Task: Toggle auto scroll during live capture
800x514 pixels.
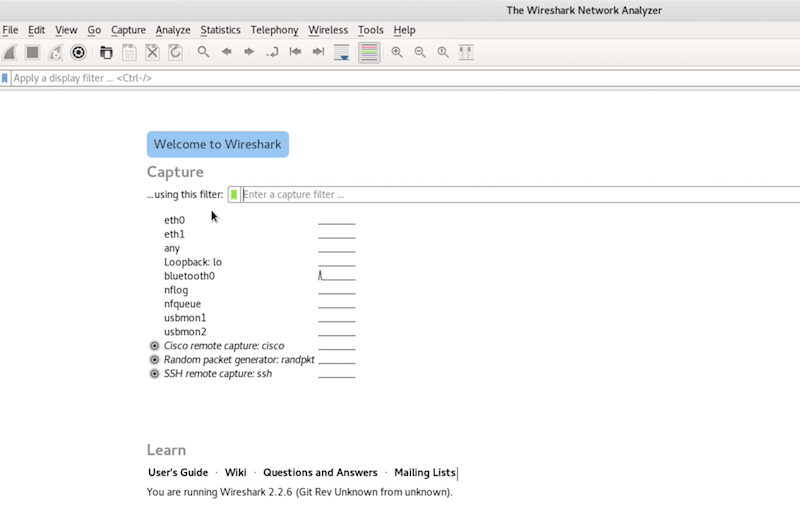Action: (341, 52)
